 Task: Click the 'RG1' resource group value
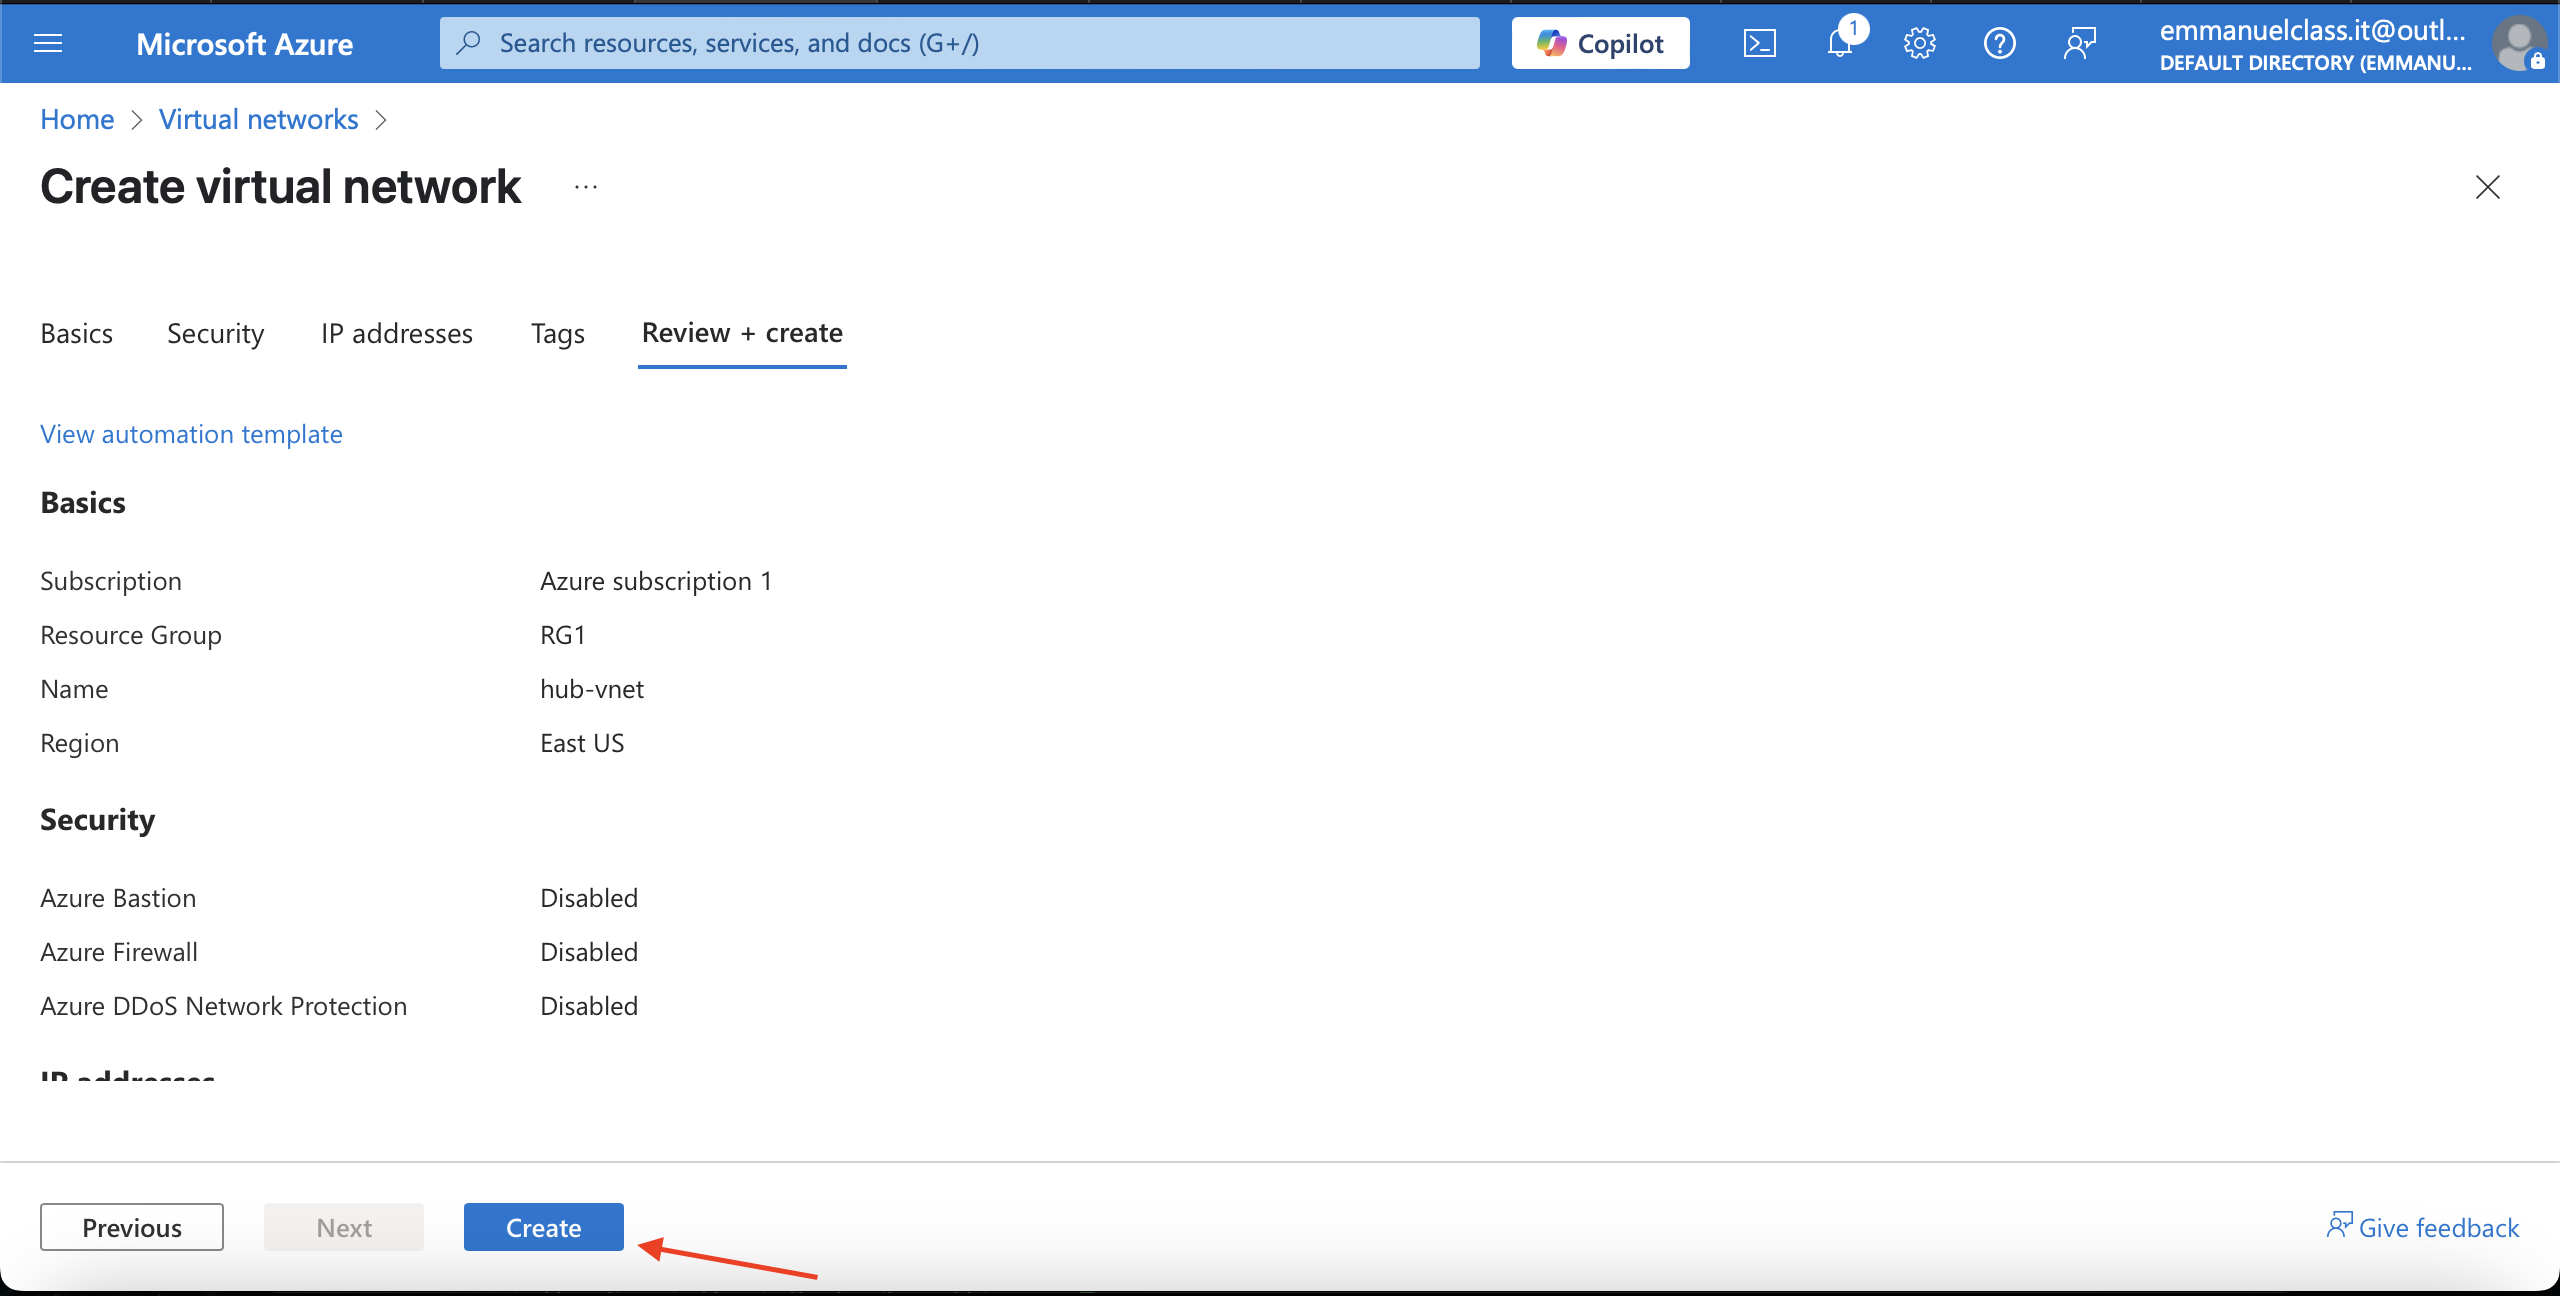click(x=563, y=635)
